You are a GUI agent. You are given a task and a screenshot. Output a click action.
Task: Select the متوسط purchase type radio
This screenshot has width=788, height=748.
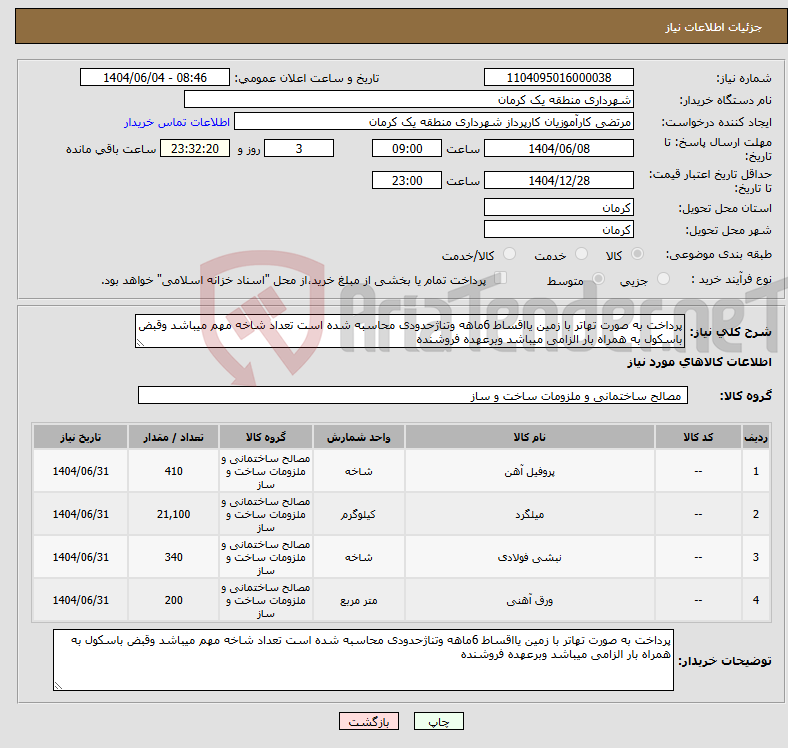[598, 278]
